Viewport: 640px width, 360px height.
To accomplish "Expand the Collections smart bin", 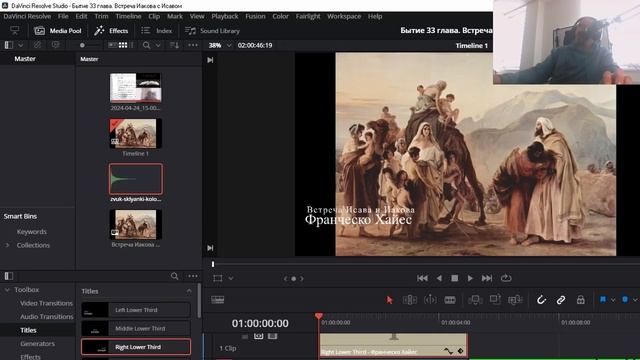I will 7,245.
